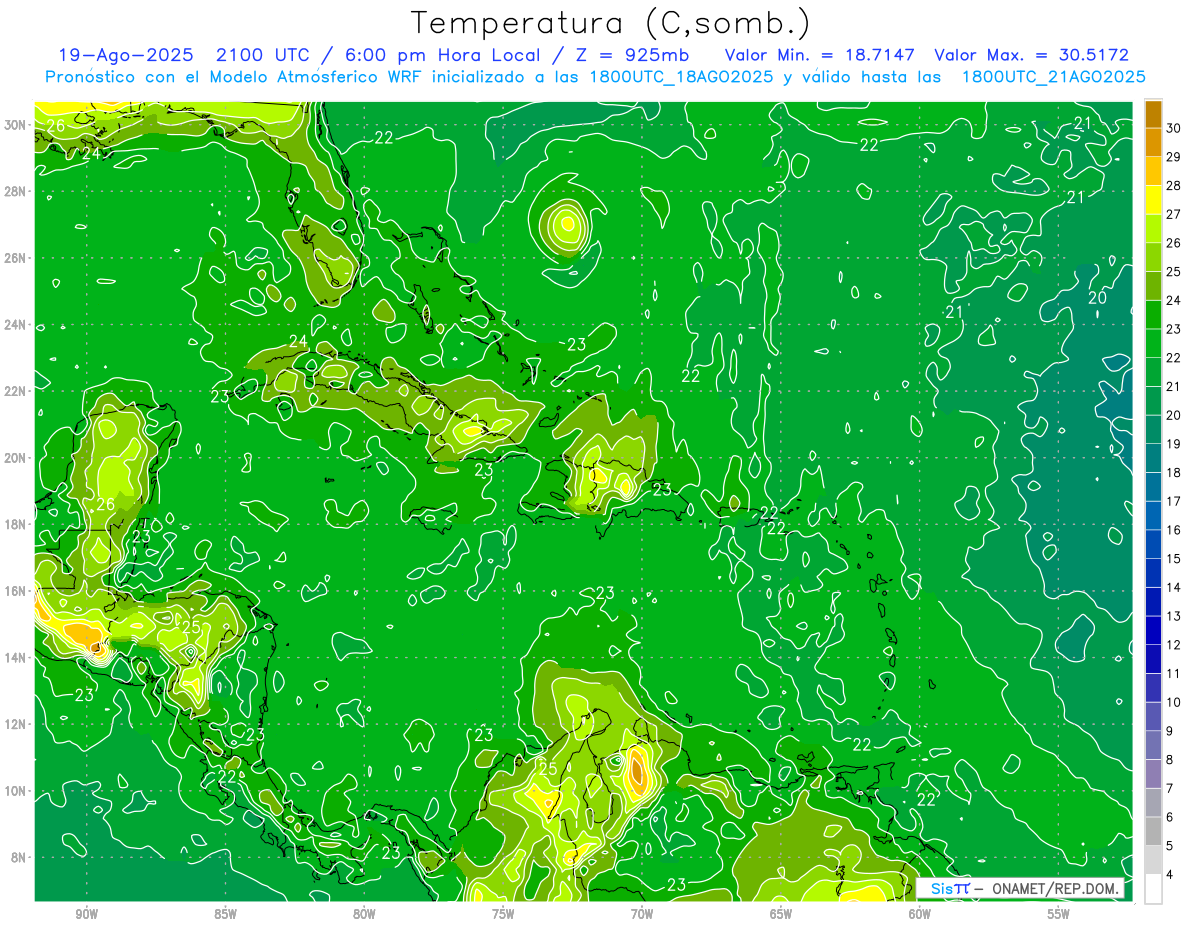Click 'Valor Max. = 30.5172' text

point(1032,56)
